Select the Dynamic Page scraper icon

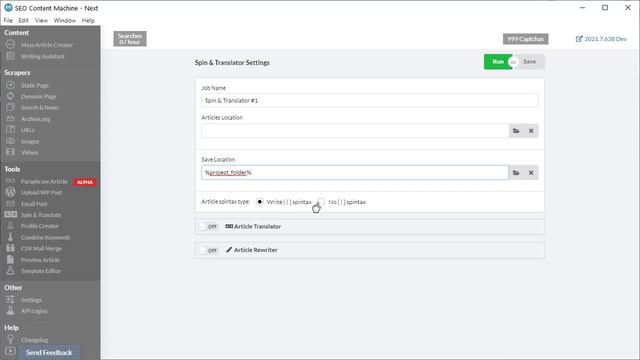10,96
